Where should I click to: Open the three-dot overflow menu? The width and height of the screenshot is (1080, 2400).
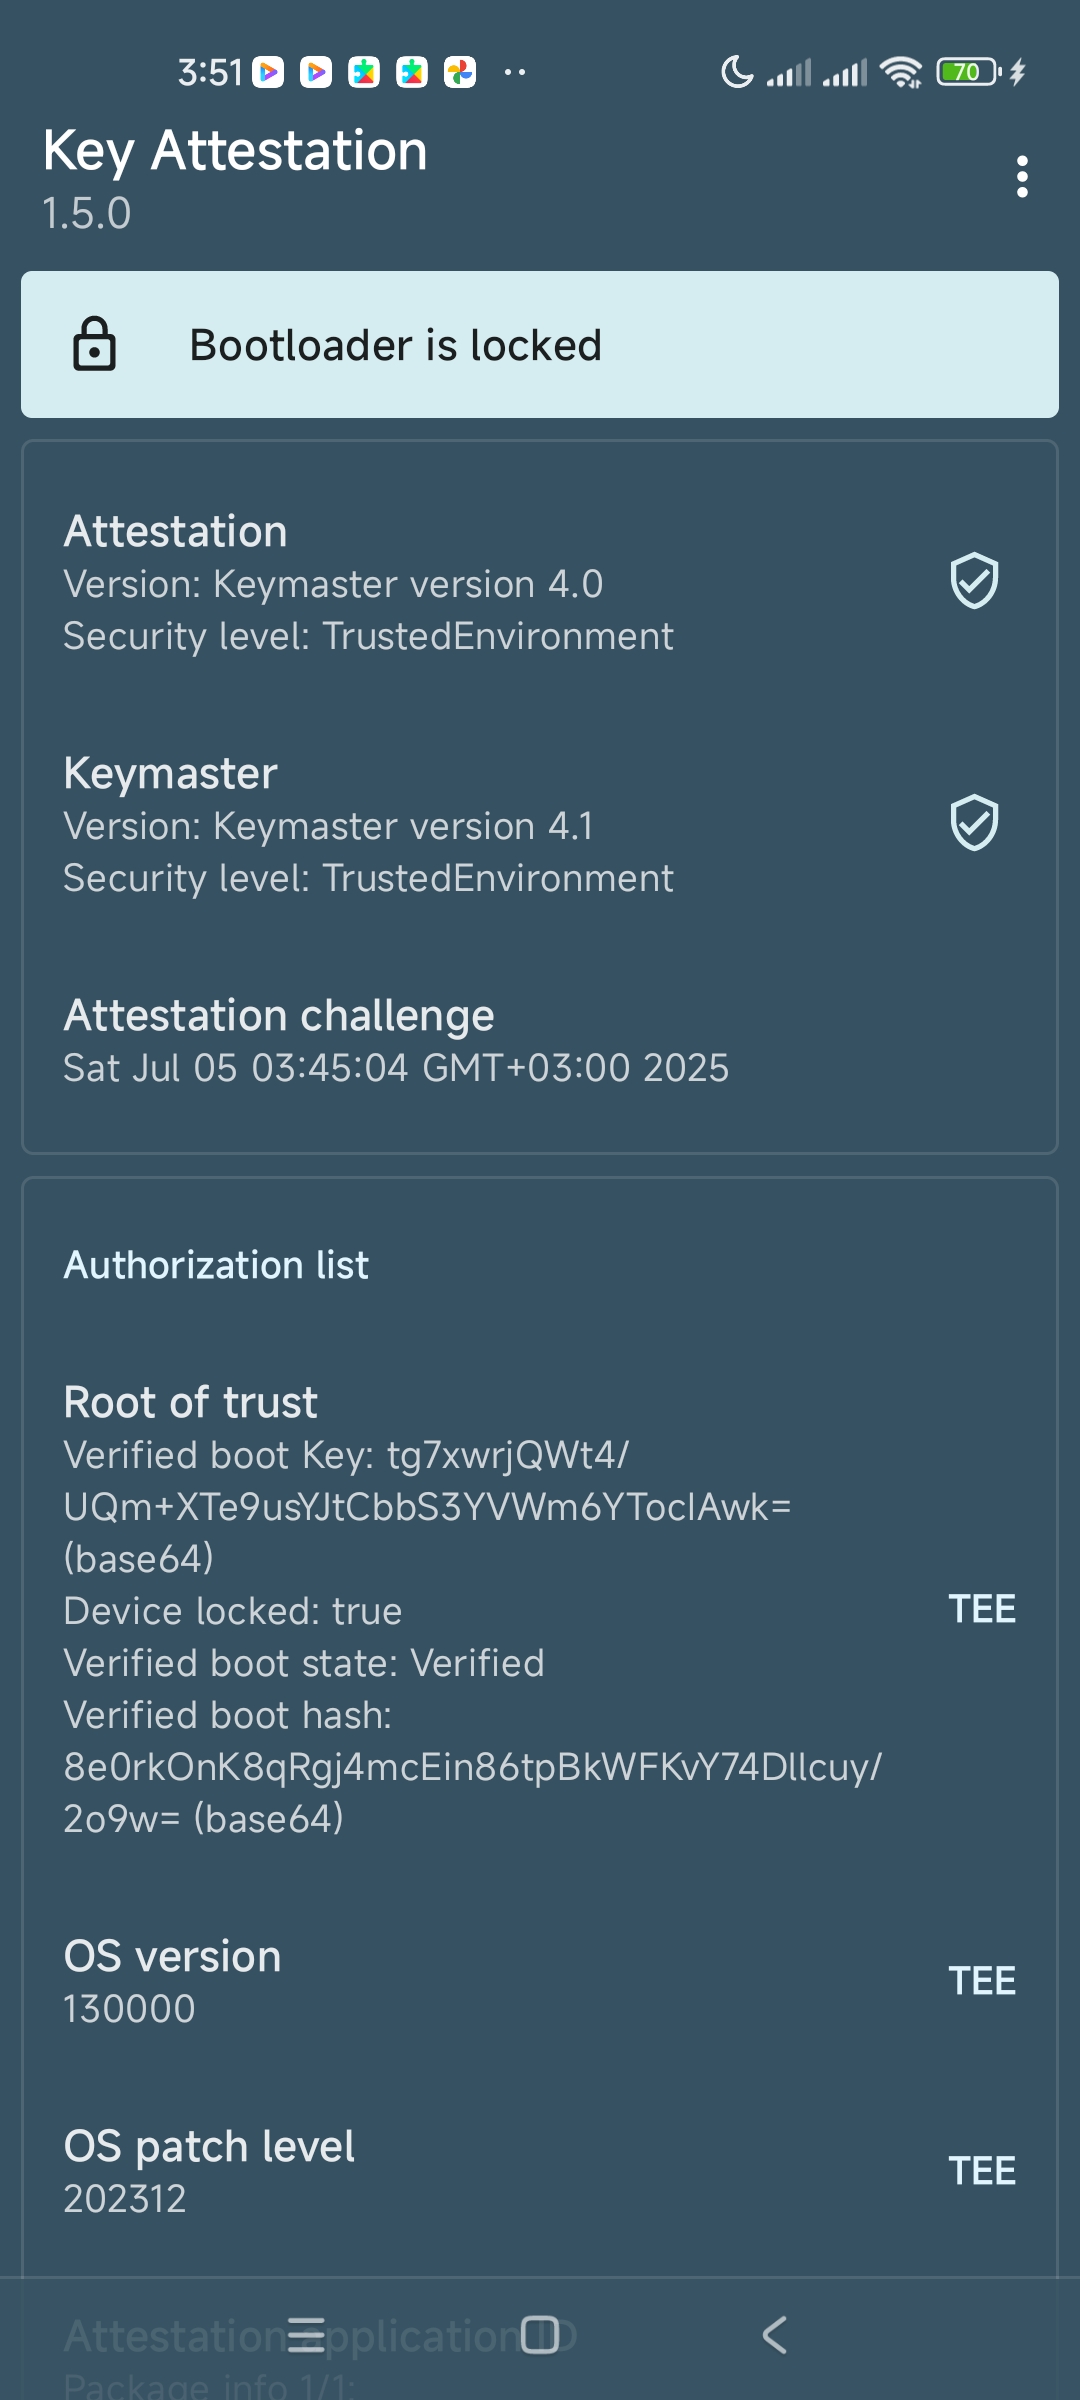pos(1021,177)
